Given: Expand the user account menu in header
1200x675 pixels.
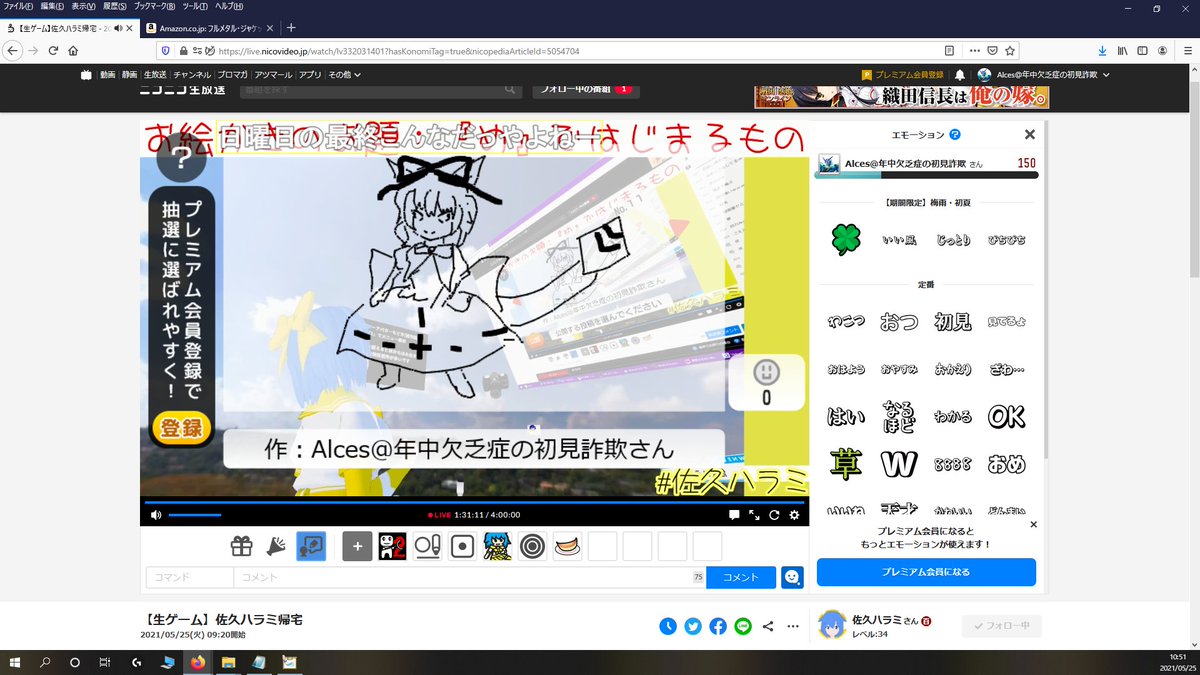Looking at the screenshot, I should [x=1043, y=75].
